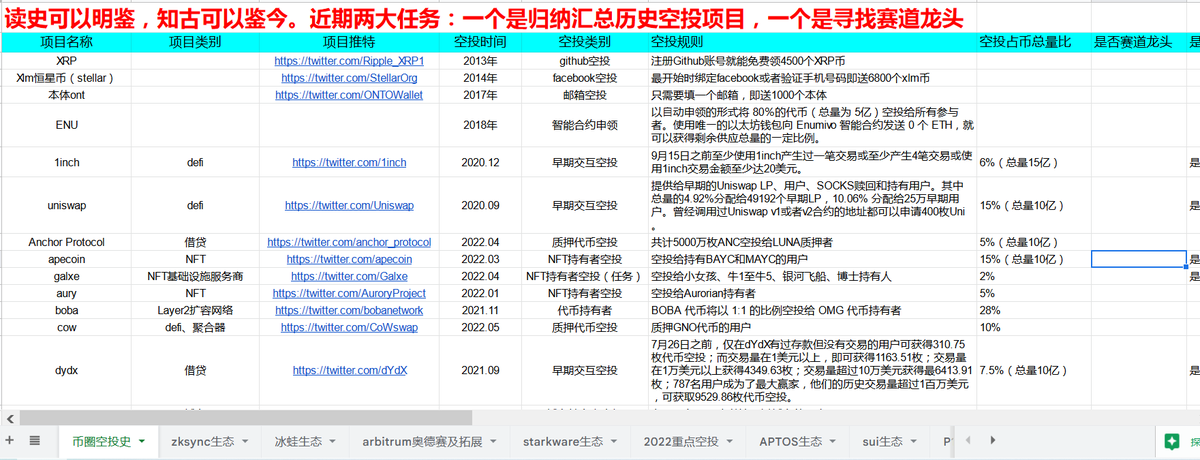Open the AuroryProject twitter link
The width and height of the screenshot is (1200, 460).
click(x=350, y=293)
